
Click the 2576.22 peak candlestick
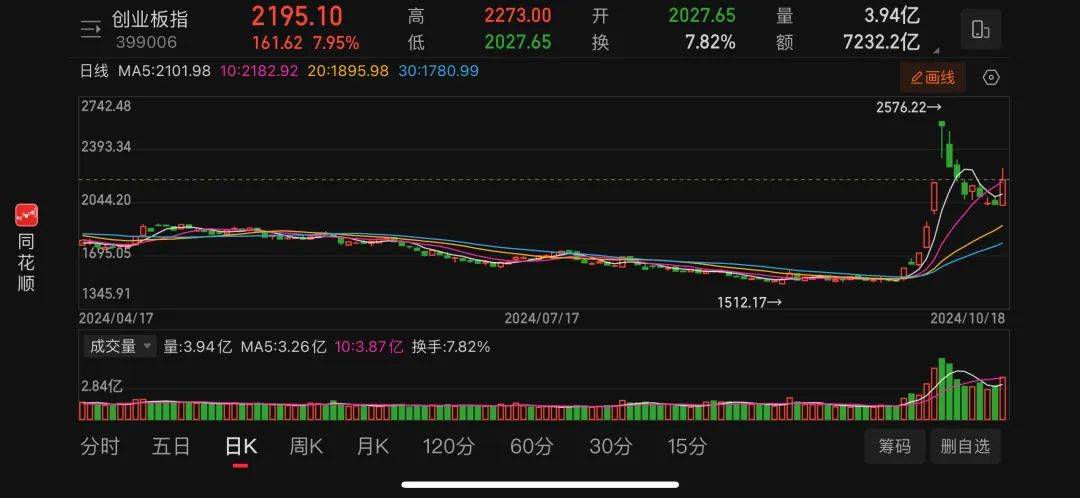point(942,139)
